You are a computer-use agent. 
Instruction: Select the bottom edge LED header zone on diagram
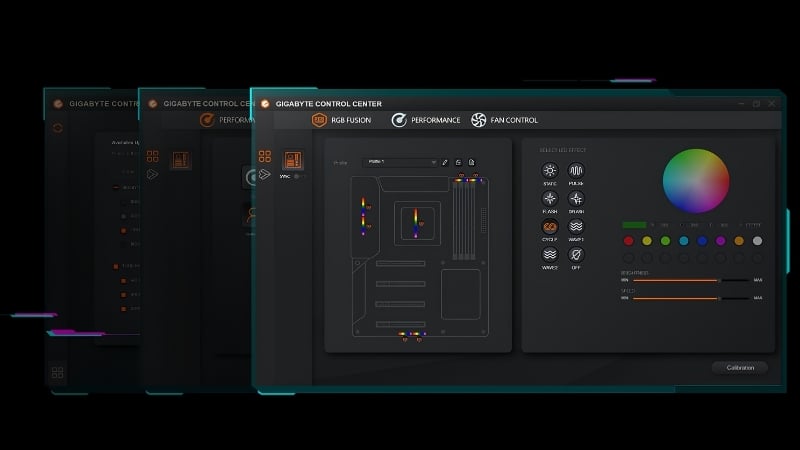click(x=412, y=335)
